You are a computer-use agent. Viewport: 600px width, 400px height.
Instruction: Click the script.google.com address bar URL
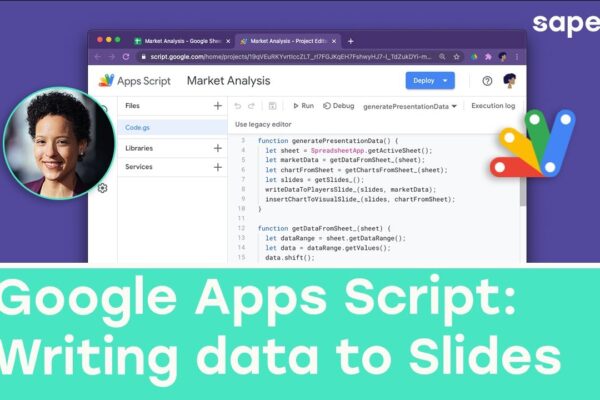pos(291,57)
